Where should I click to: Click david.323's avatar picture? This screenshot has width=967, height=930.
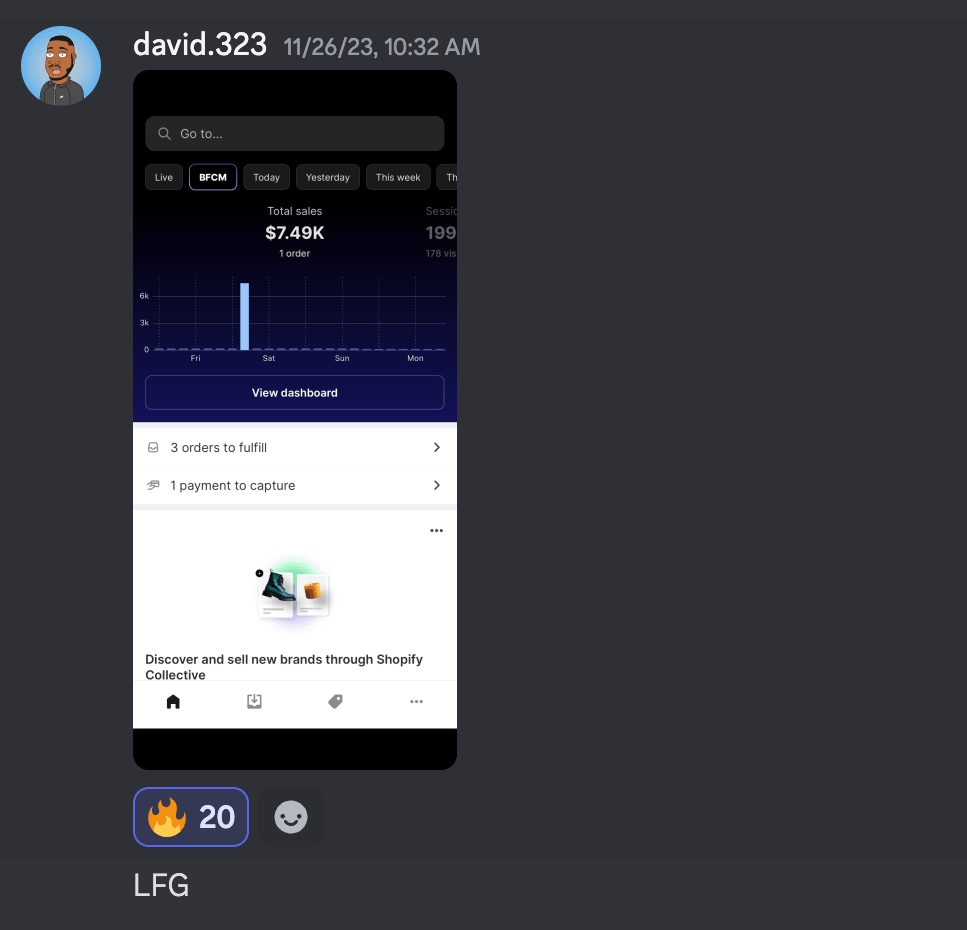(61, 66)
